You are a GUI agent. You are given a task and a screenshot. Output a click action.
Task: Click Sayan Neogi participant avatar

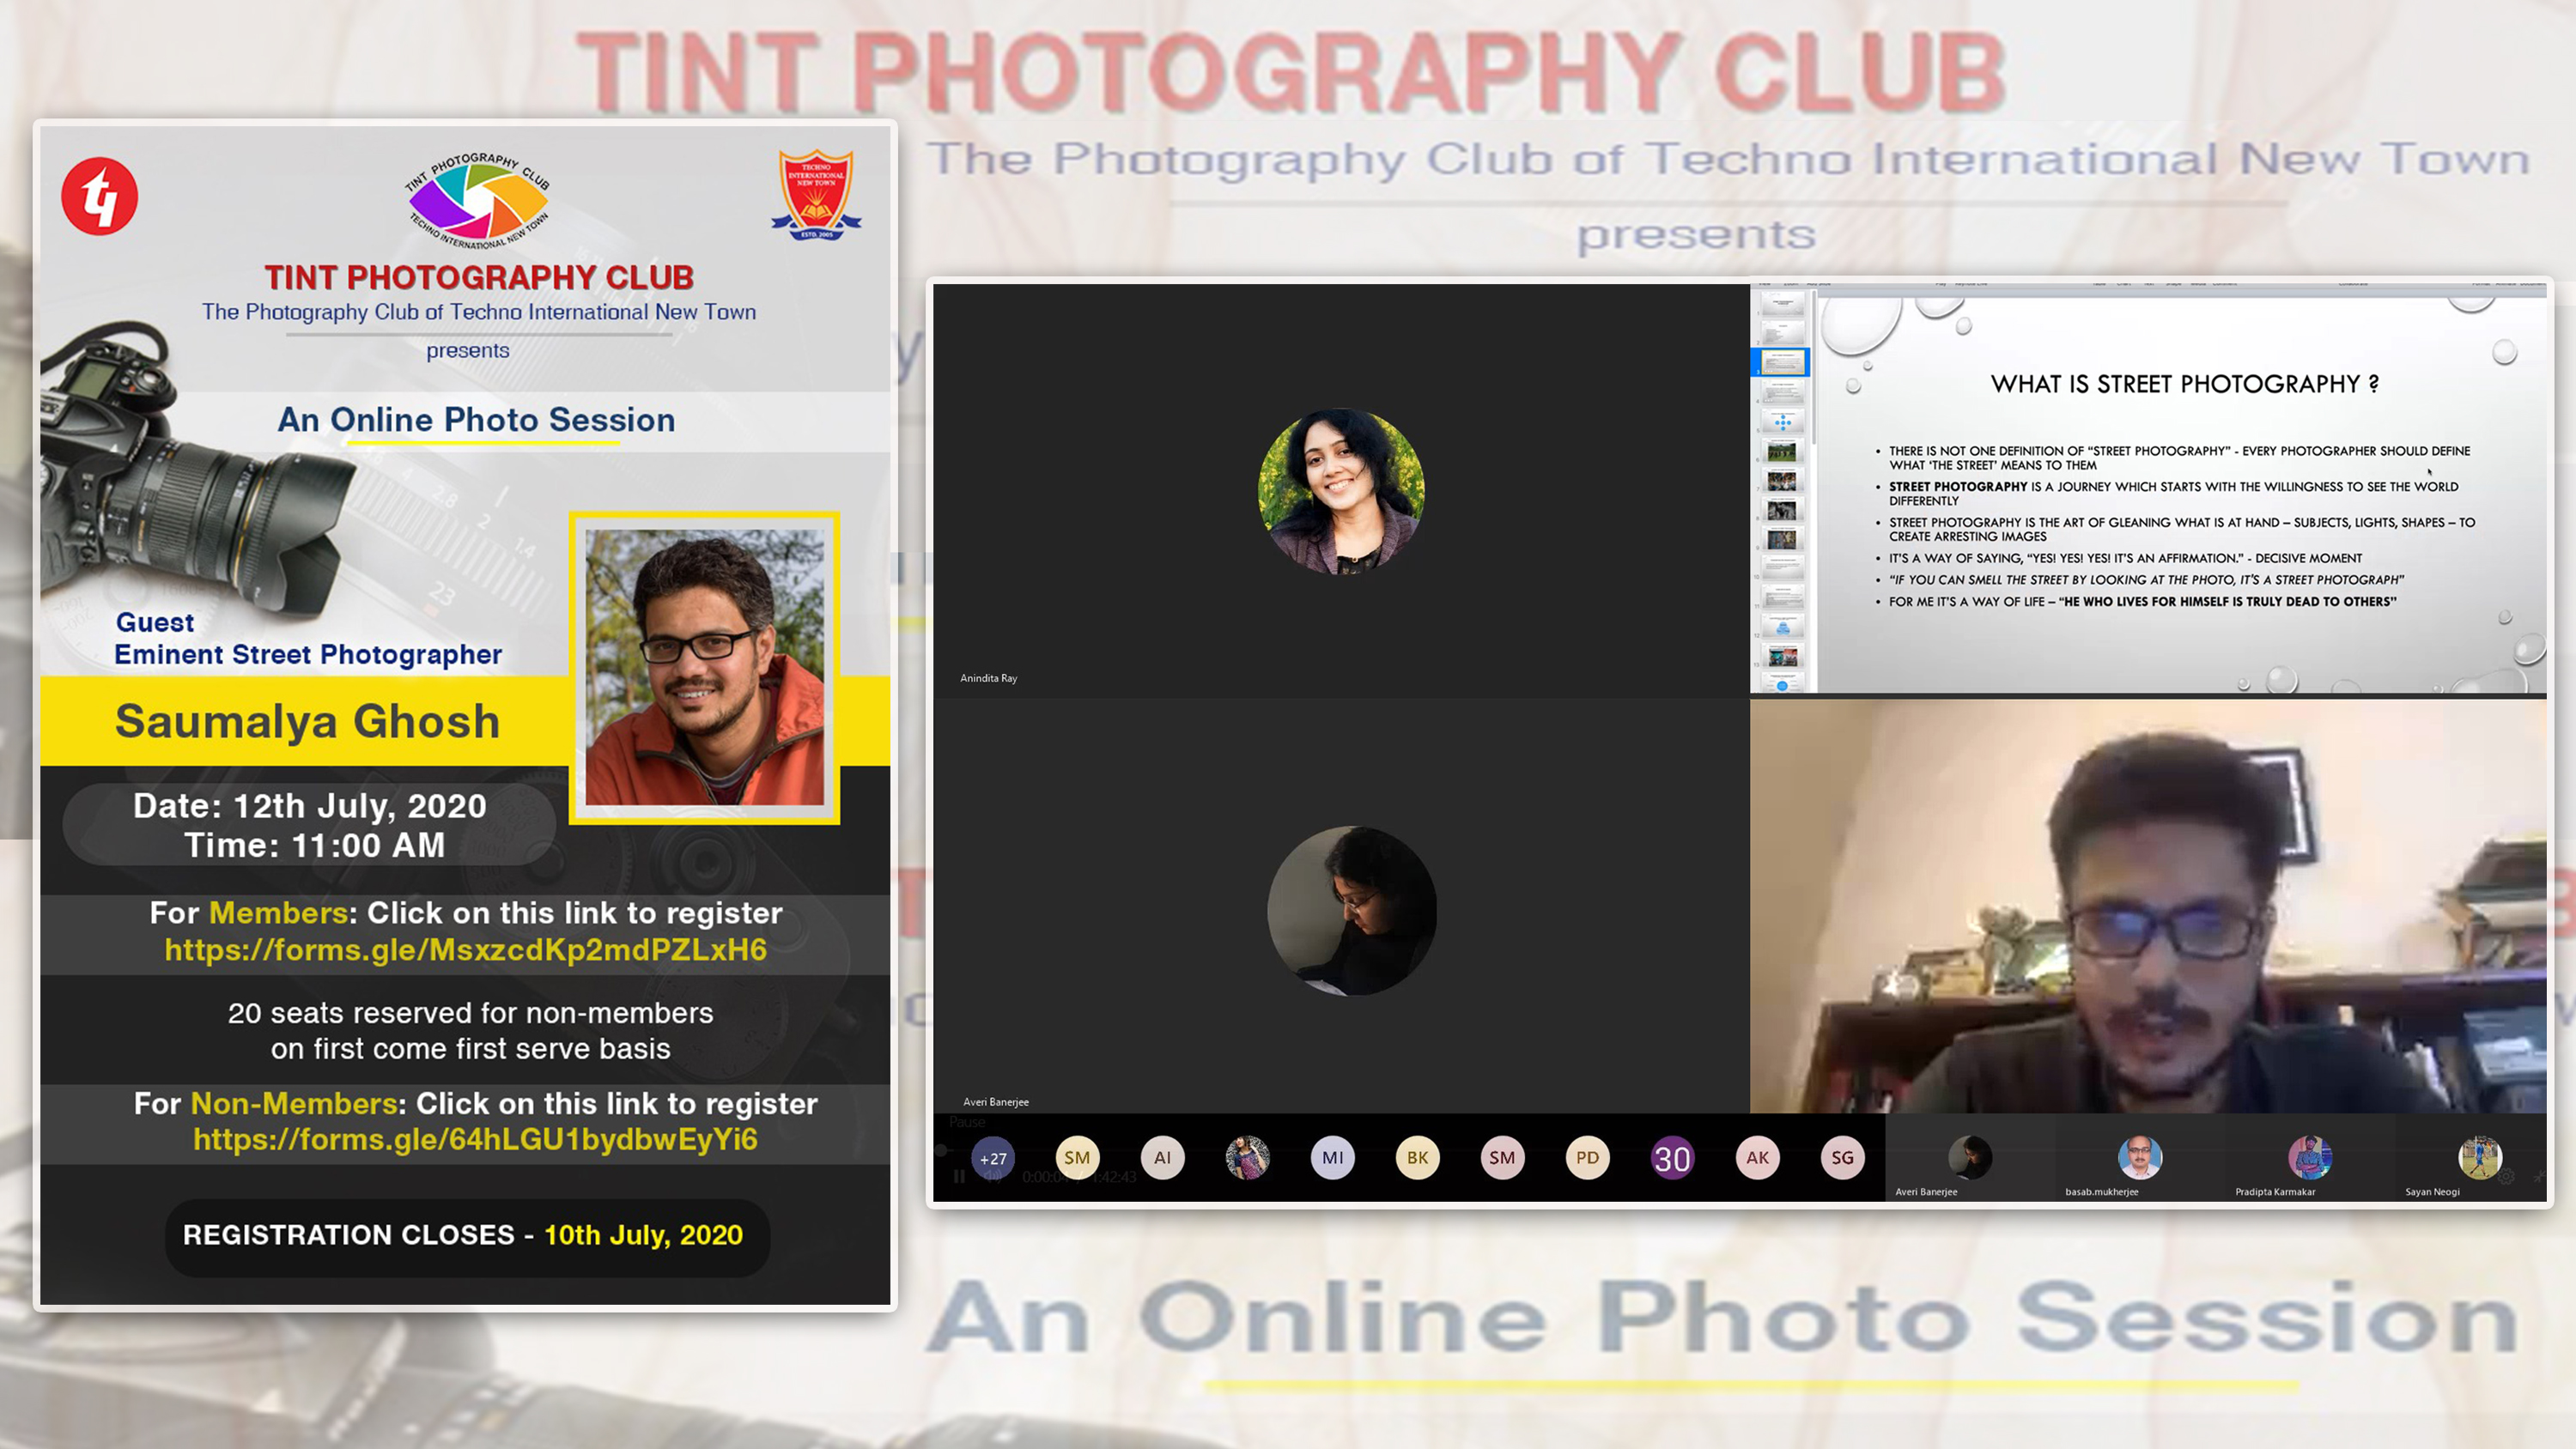click(x=2480, y=1157)
